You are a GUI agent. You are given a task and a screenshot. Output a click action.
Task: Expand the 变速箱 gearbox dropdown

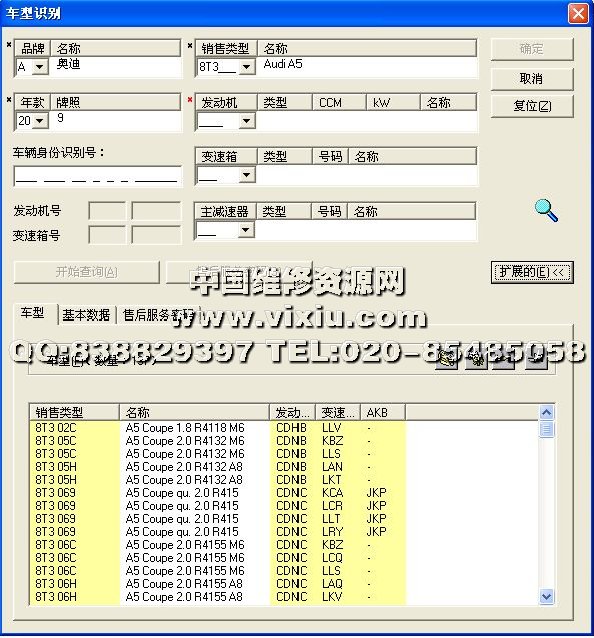[247, 175]
